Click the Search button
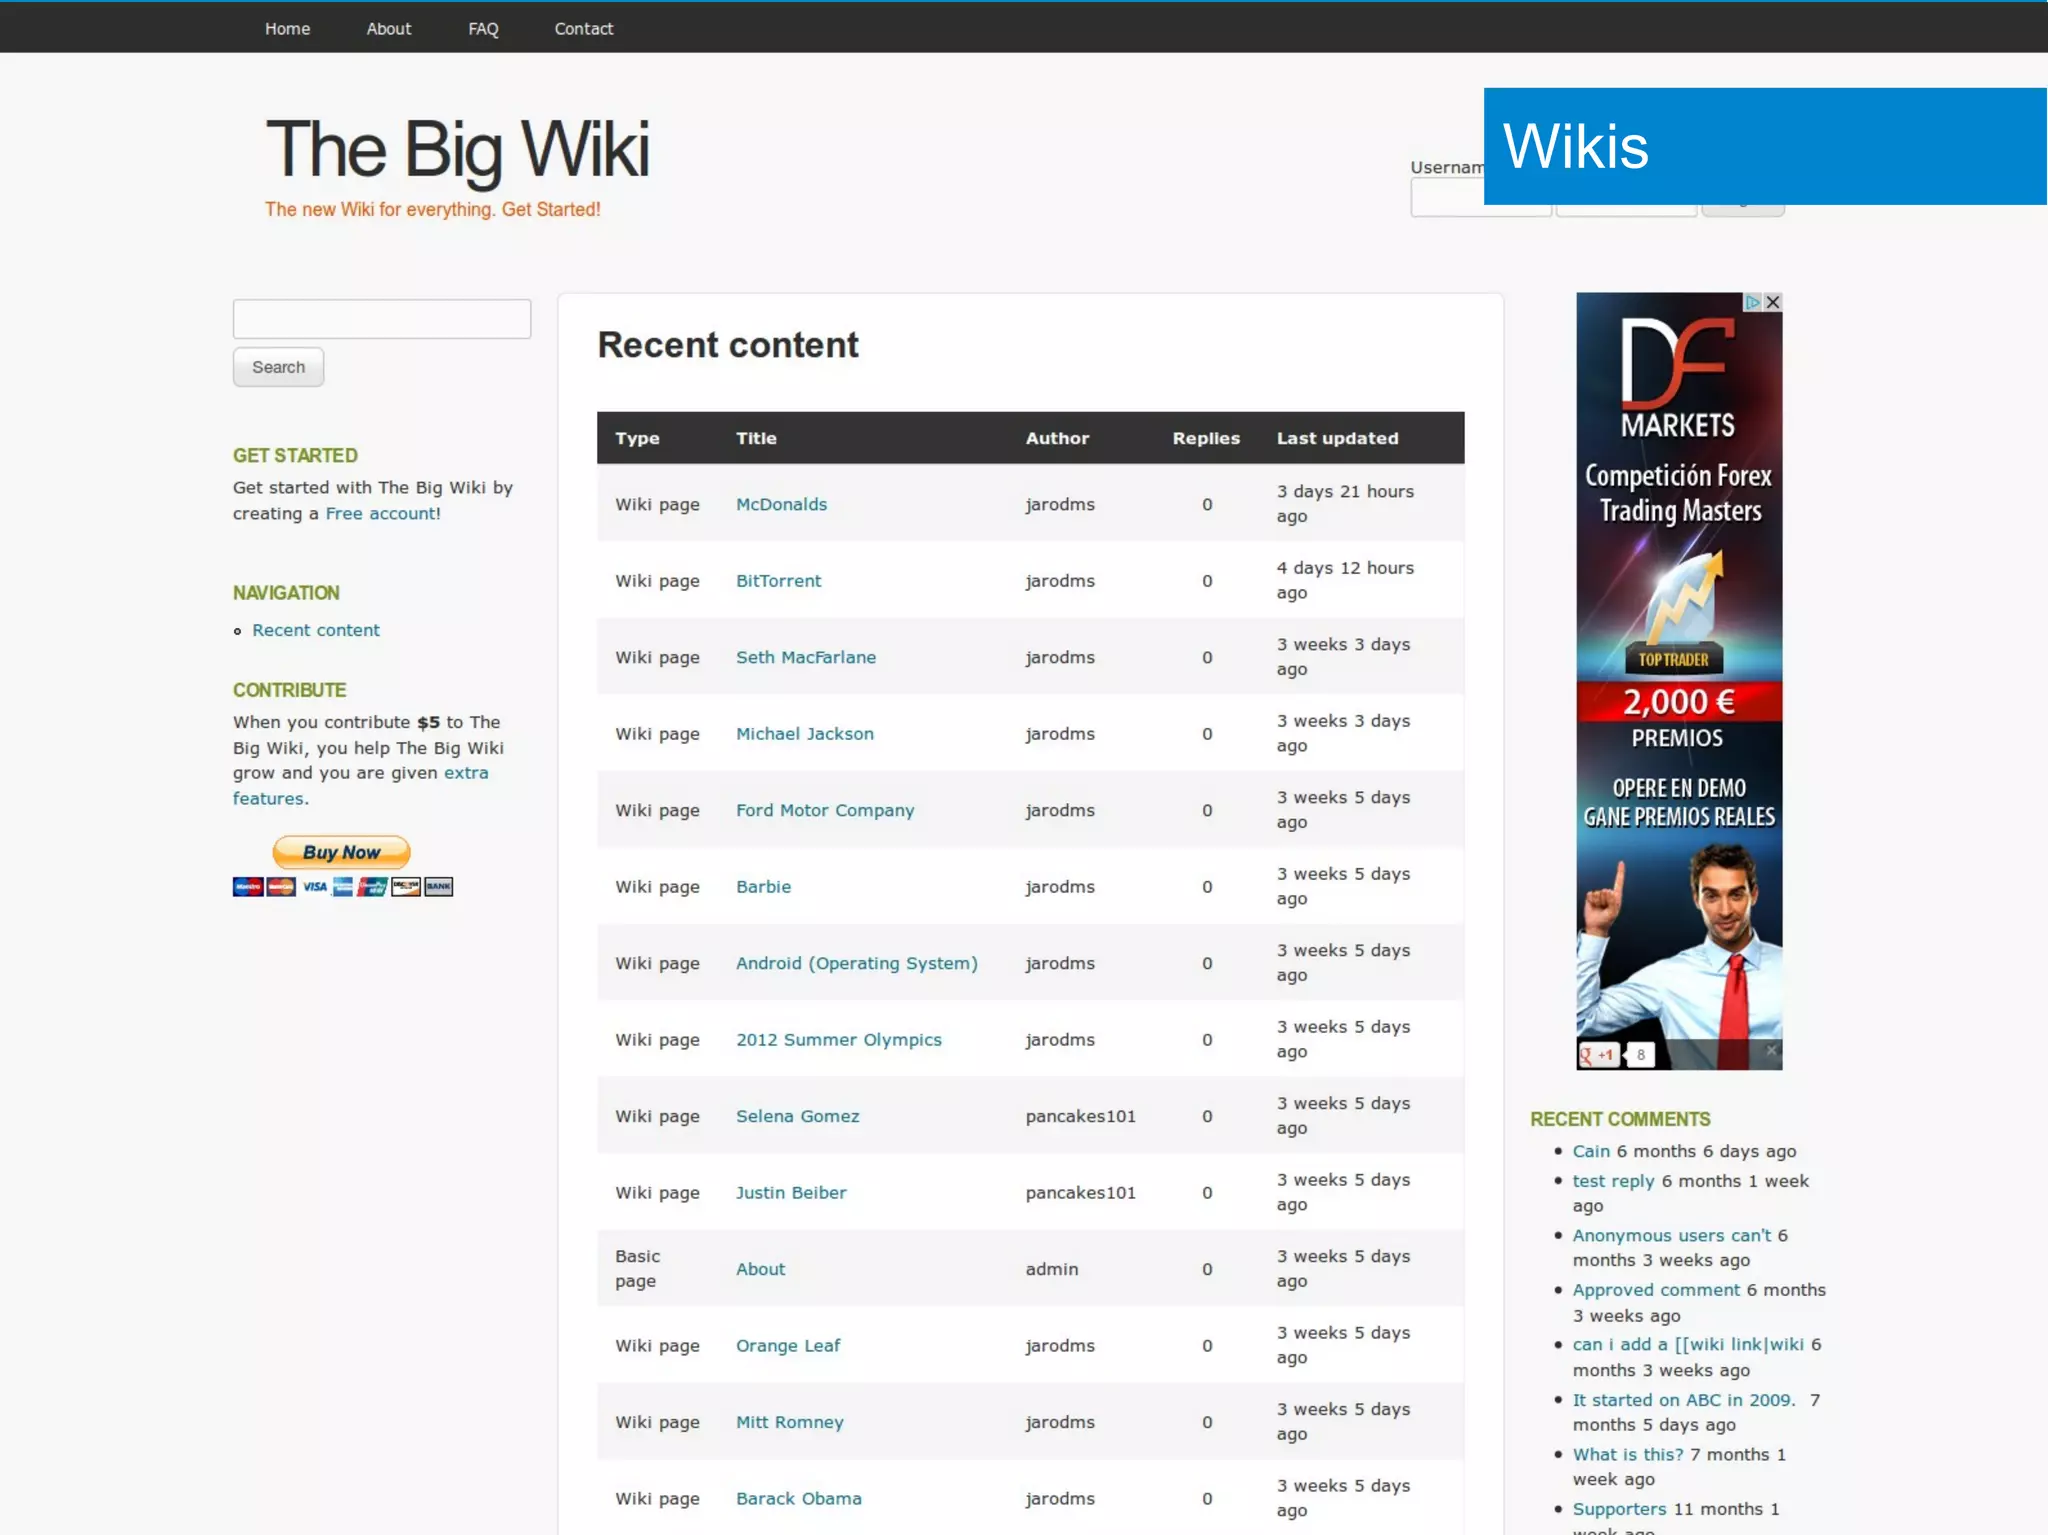Screen dimensions: 2048x1535 [x=278, y=367]
